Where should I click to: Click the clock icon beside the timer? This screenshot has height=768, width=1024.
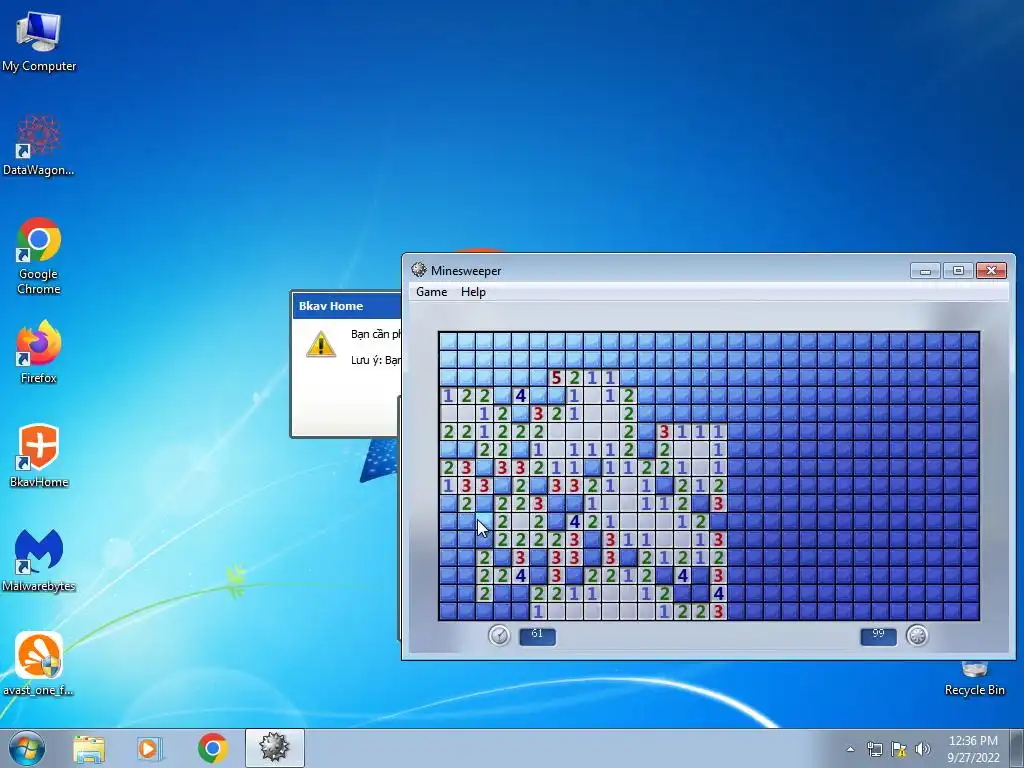coord(499,635)
